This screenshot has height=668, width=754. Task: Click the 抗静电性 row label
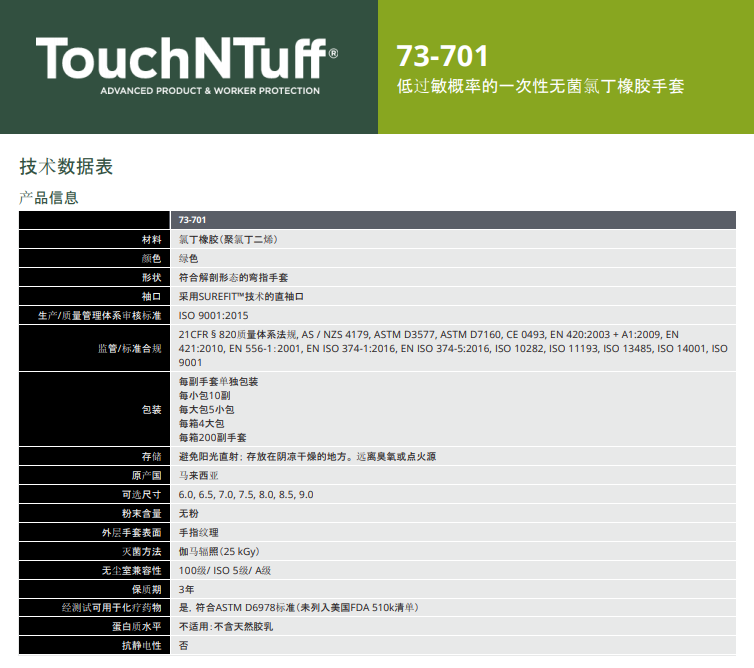pyautogui.click(x=141, y=646)
